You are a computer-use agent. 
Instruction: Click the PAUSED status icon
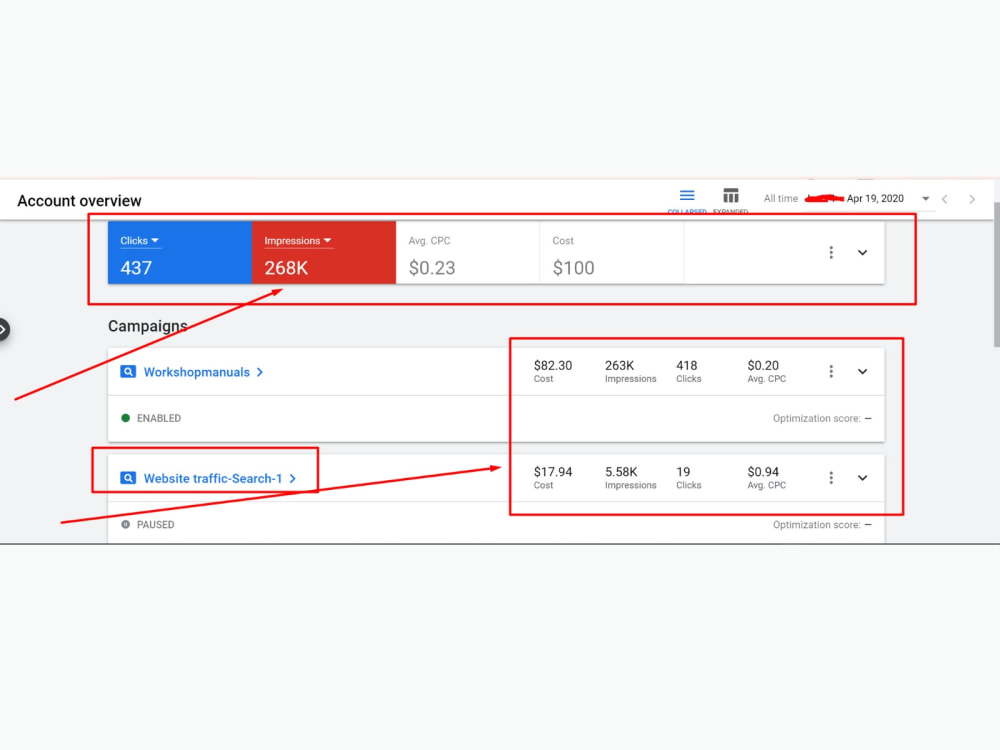pos(126,525)
